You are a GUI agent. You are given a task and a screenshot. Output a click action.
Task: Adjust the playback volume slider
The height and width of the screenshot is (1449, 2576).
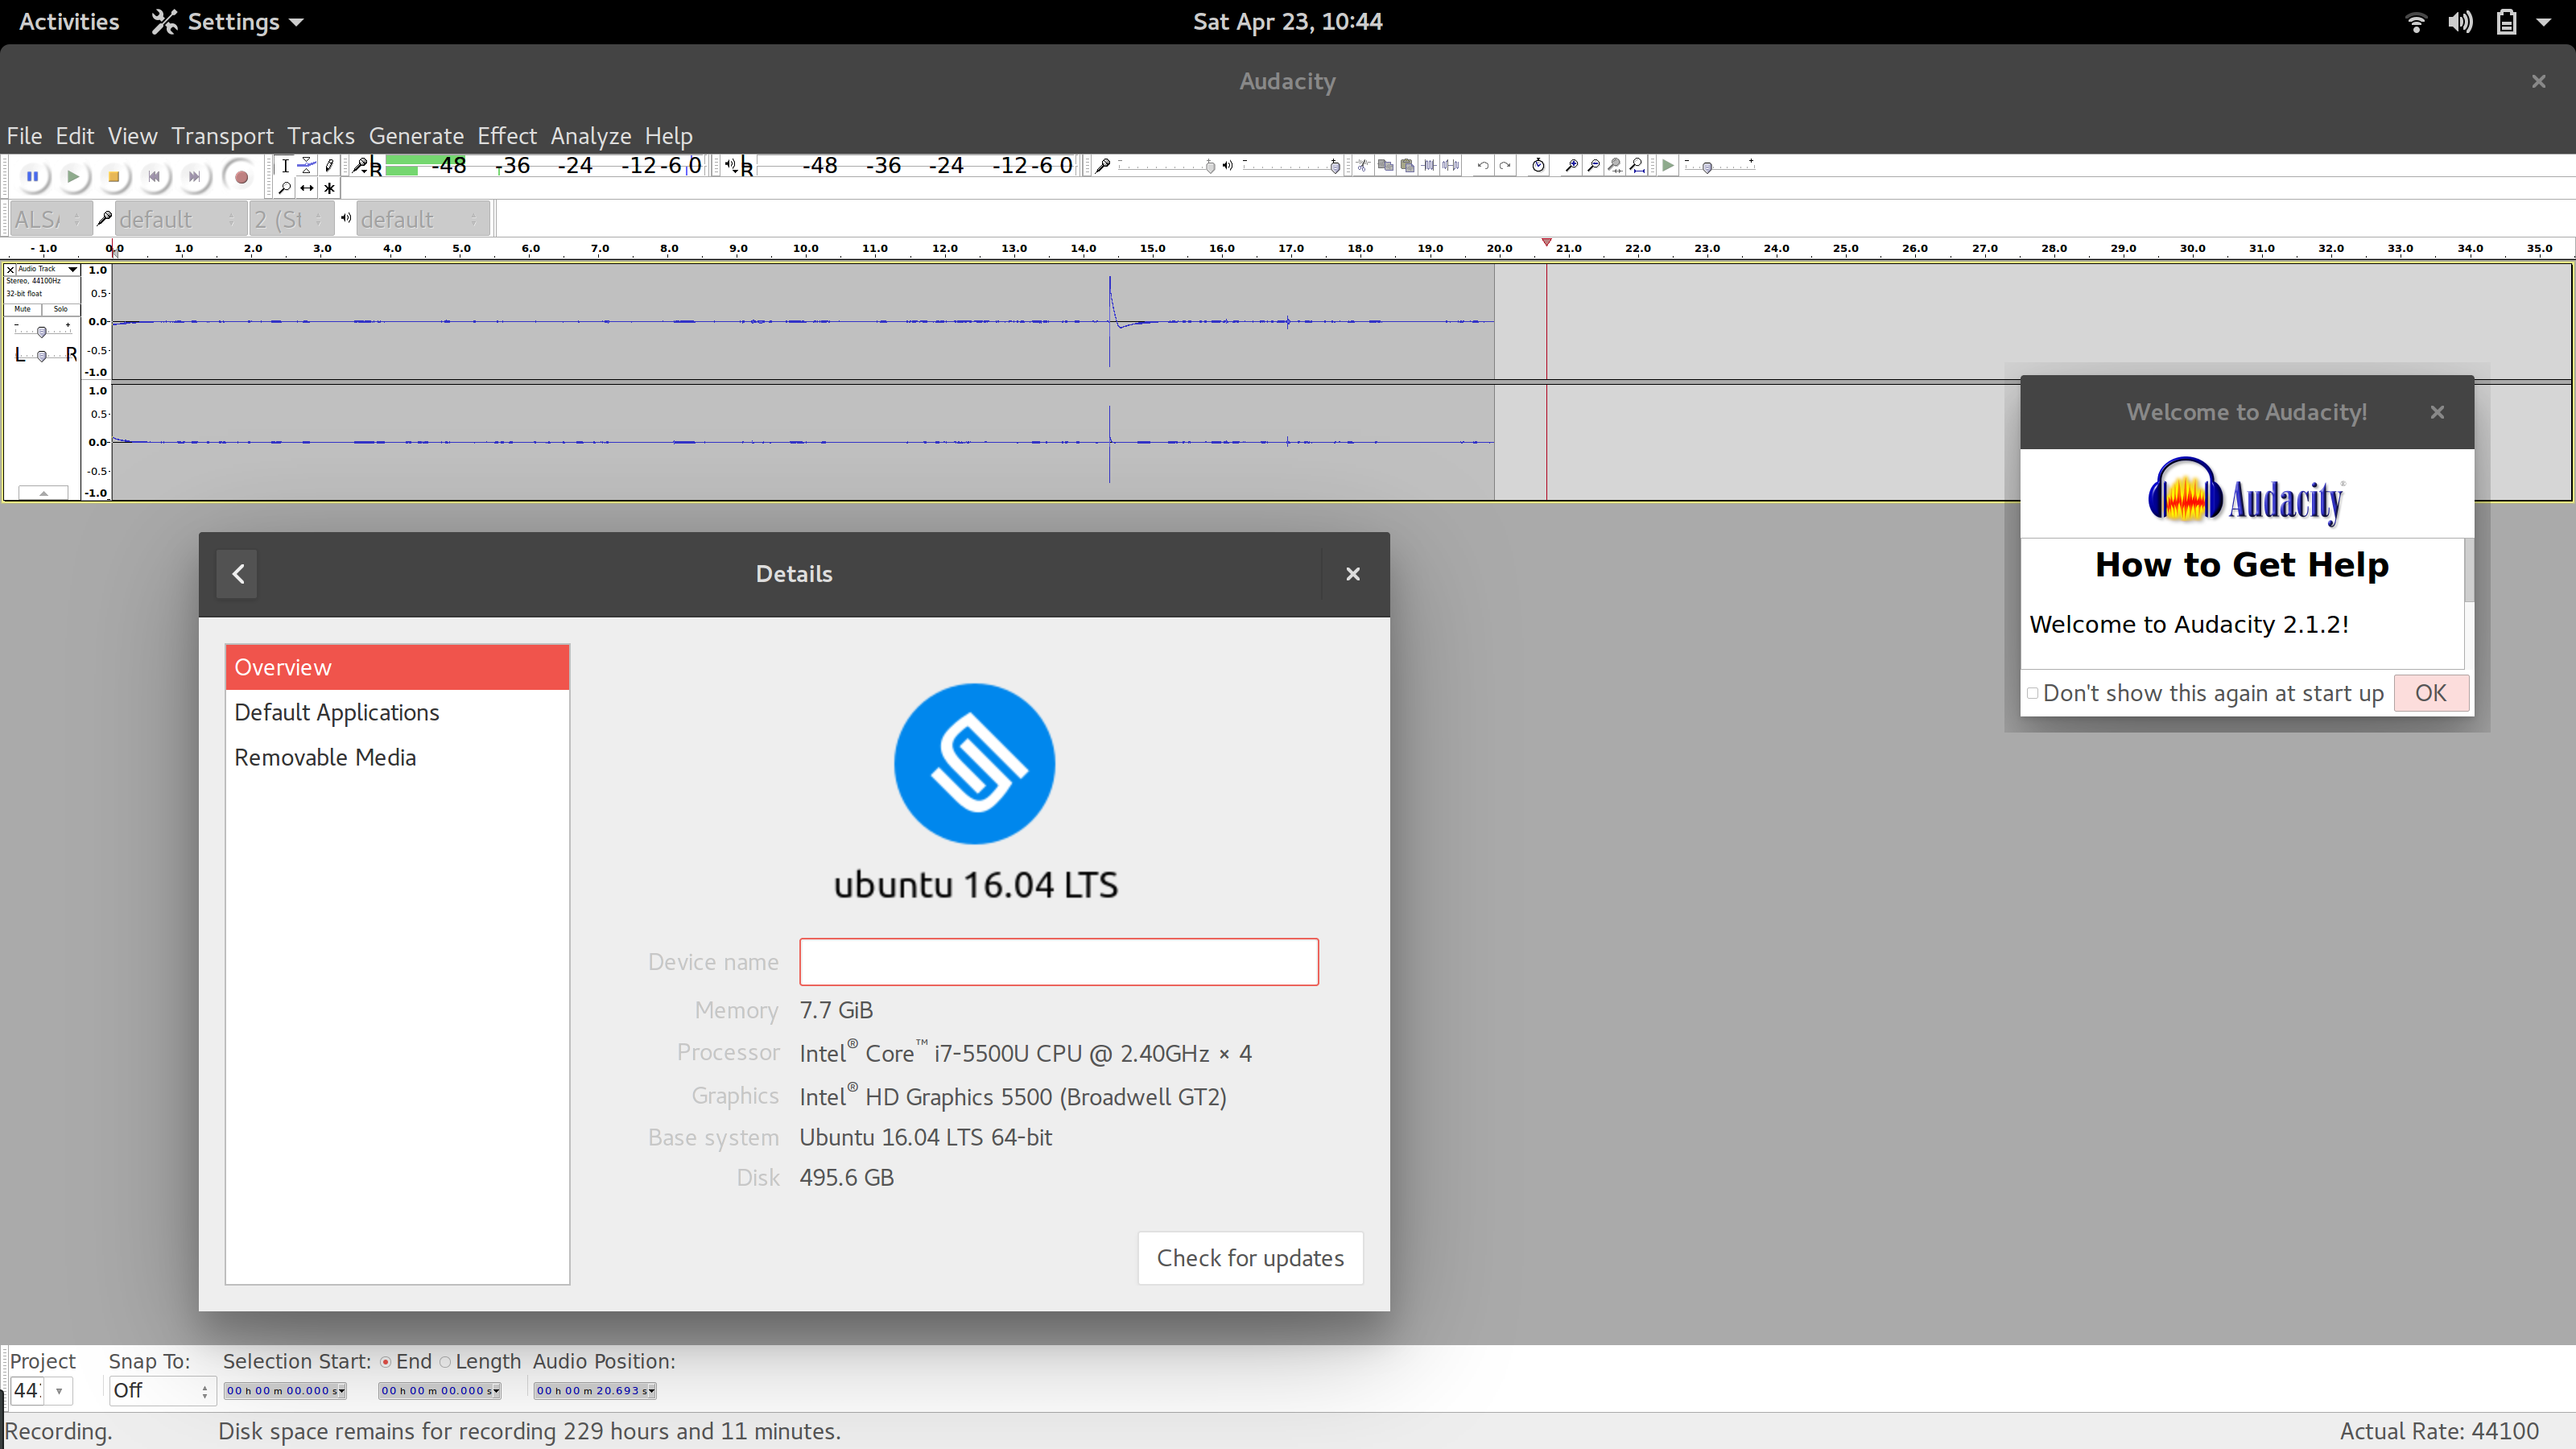point(1292,166)
